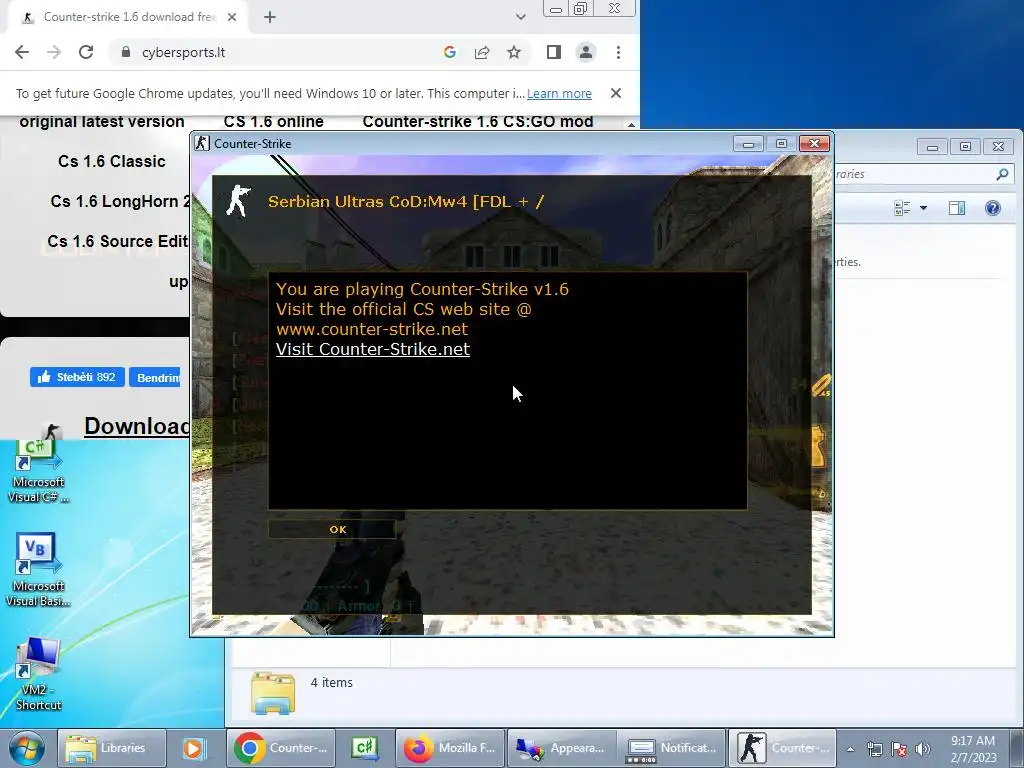Click the scroll up arrow on the webpage

coord(631,123)
